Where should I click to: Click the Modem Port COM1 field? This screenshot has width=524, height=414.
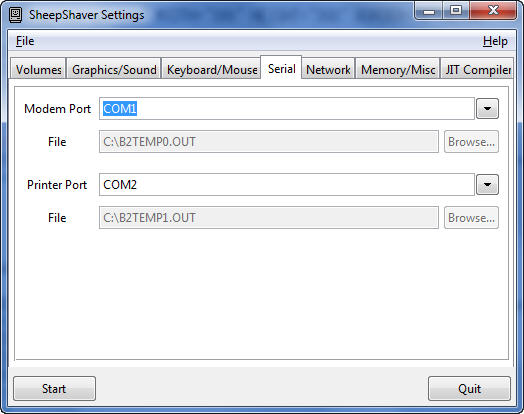point(287,109)
